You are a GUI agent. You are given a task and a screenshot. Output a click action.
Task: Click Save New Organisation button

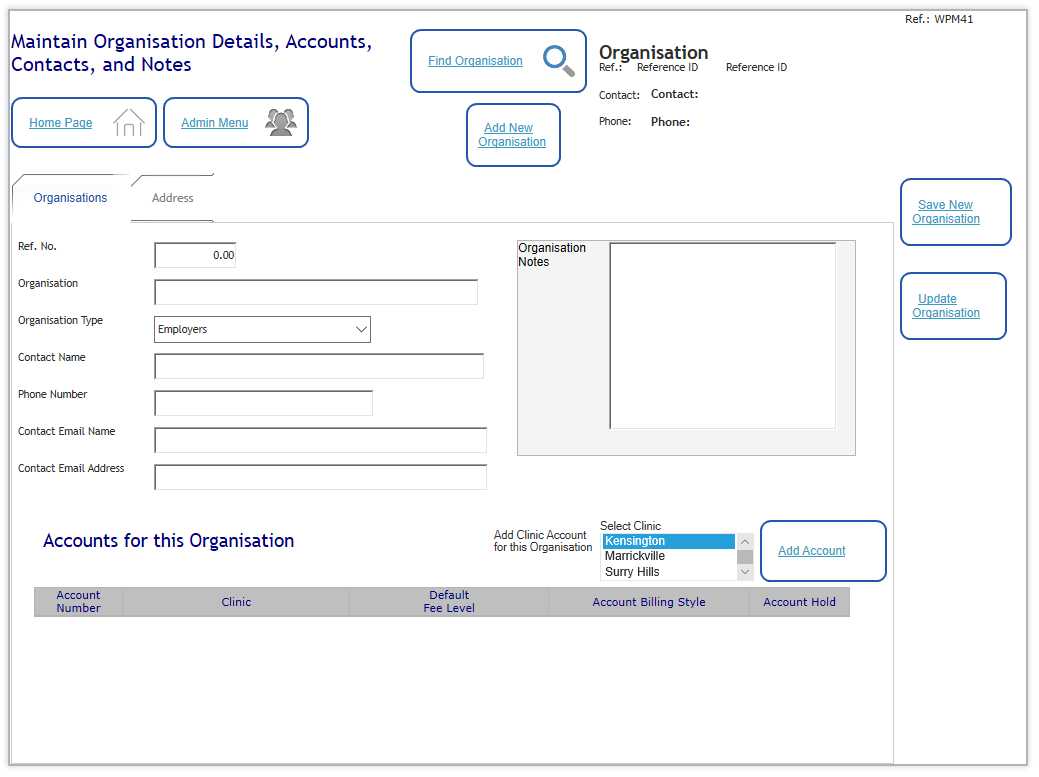pos(956,212)
